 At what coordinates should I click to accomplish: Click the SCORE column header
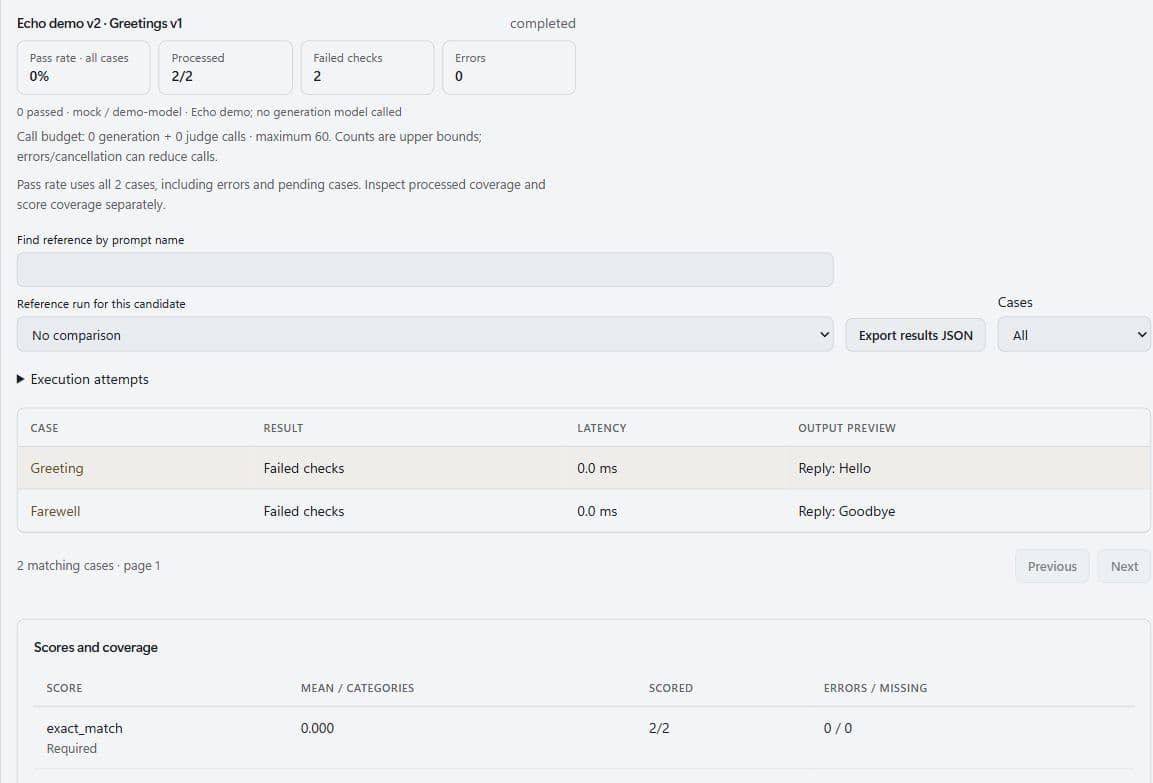coord(64,688)
